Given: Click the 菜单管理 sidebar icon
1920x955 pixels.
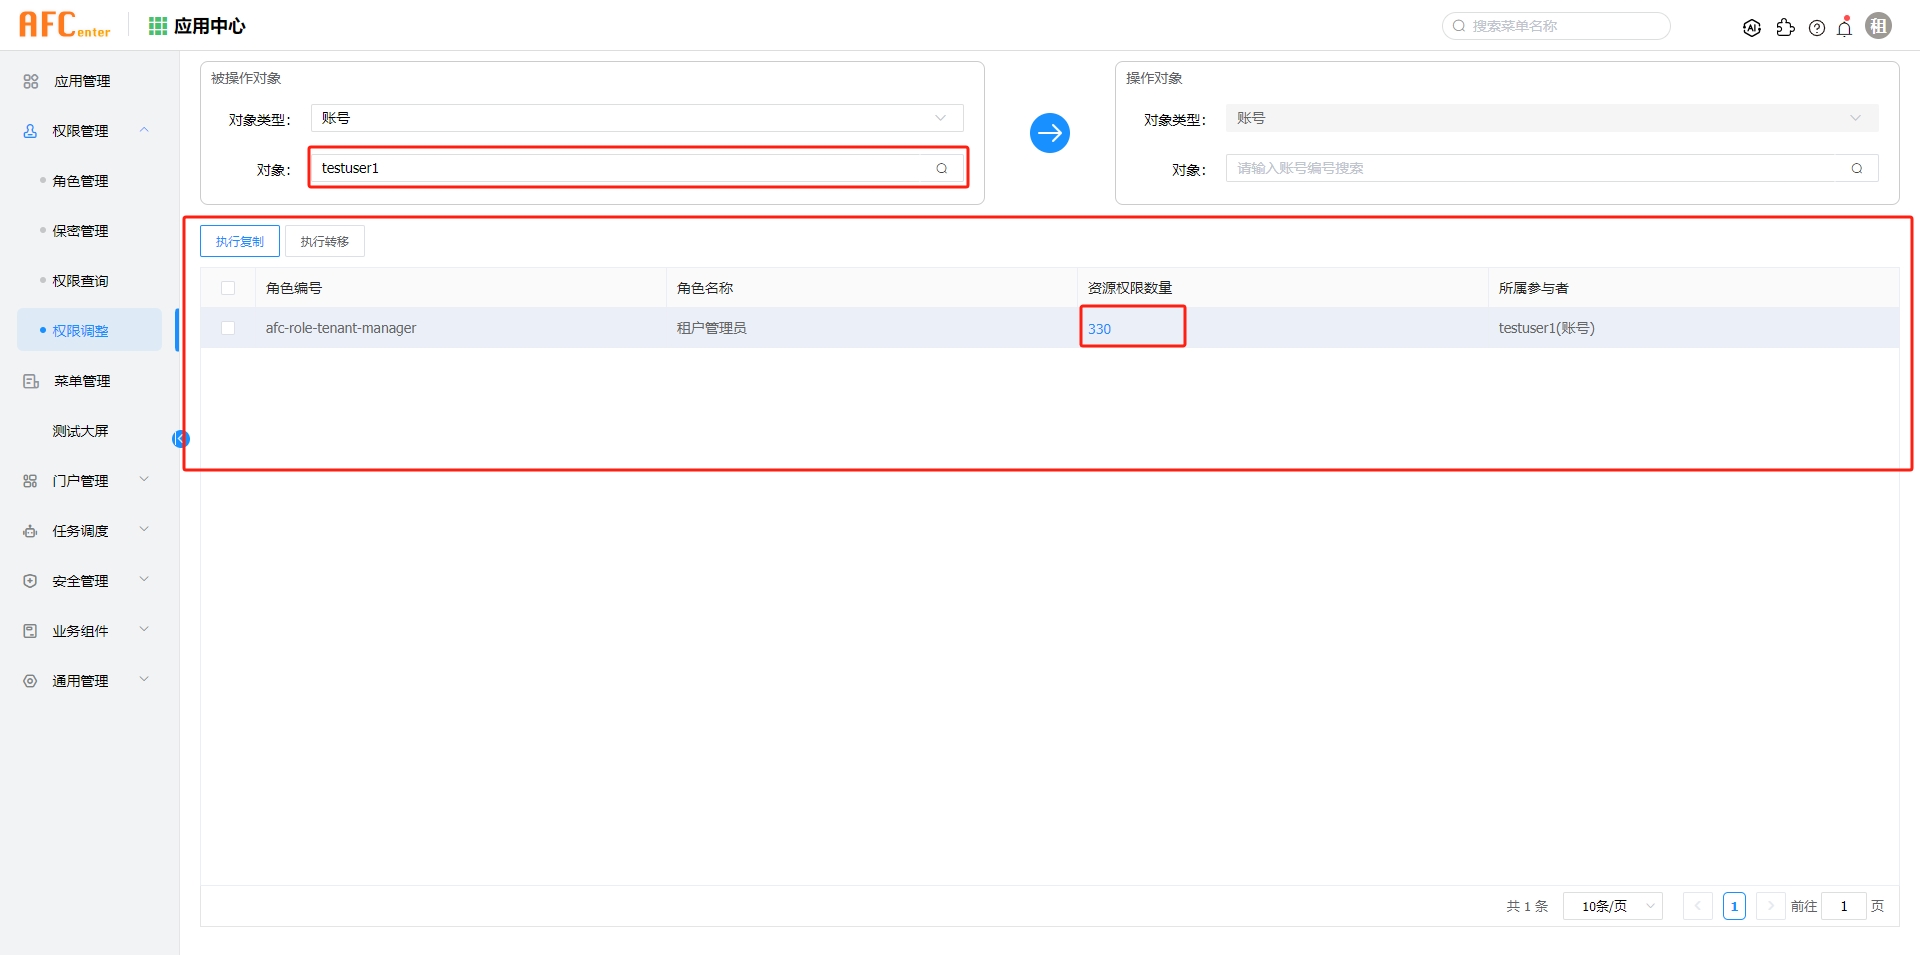Looking at the screenshot, I should point(29,381).
